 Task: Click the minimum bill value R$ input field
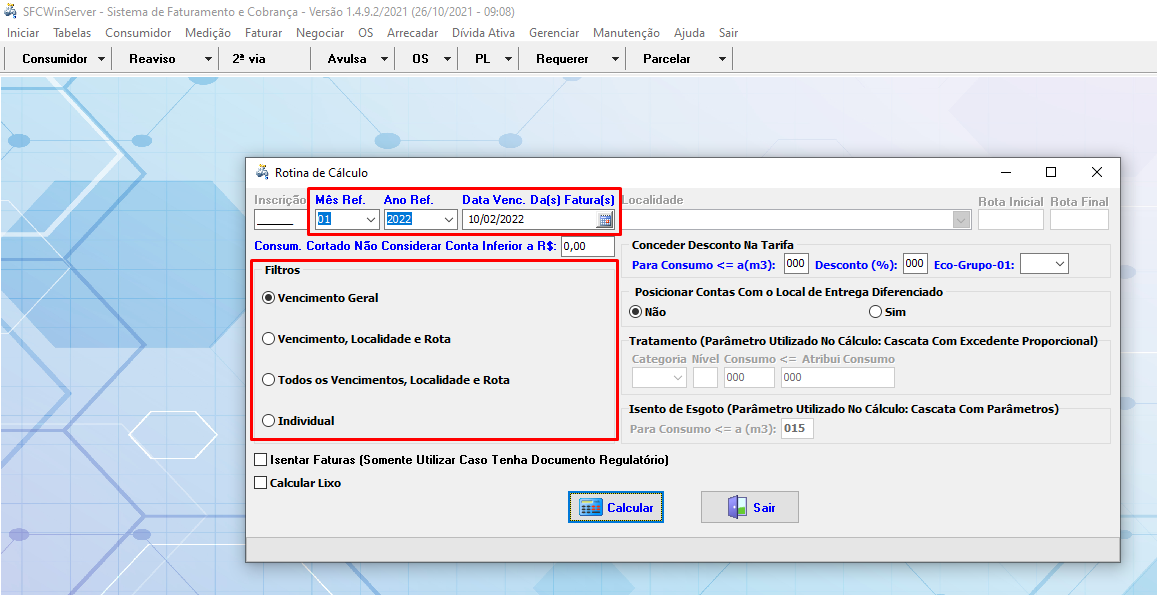[588, 246]
